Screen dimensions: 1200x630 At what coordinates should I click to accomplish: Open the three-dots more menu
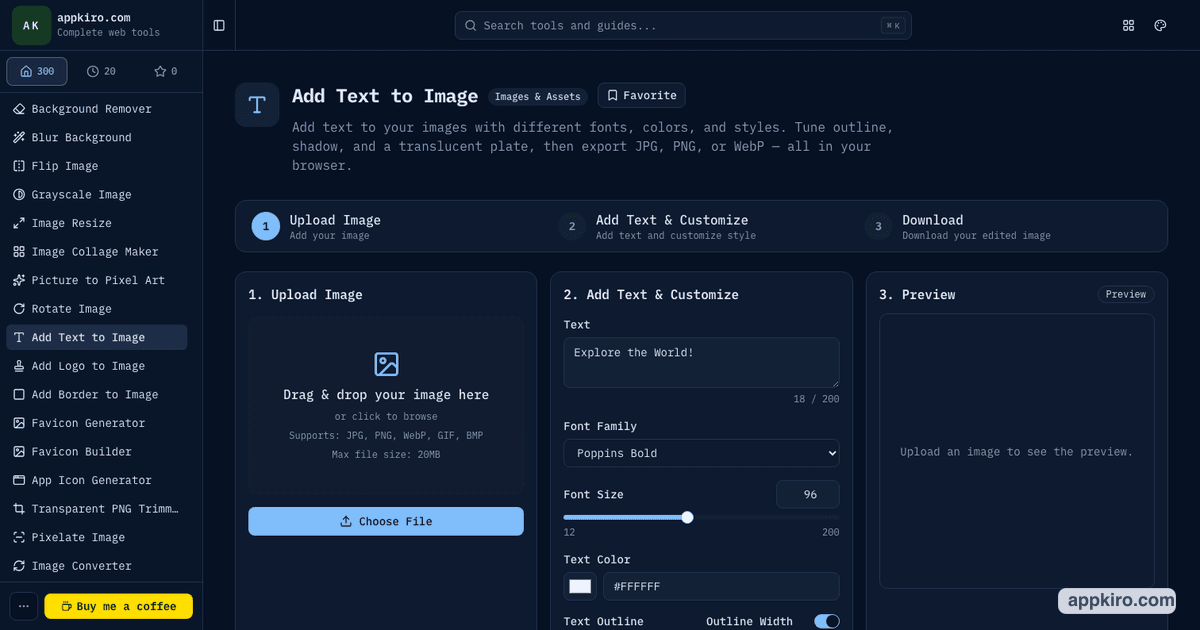(x=24, y=606)
